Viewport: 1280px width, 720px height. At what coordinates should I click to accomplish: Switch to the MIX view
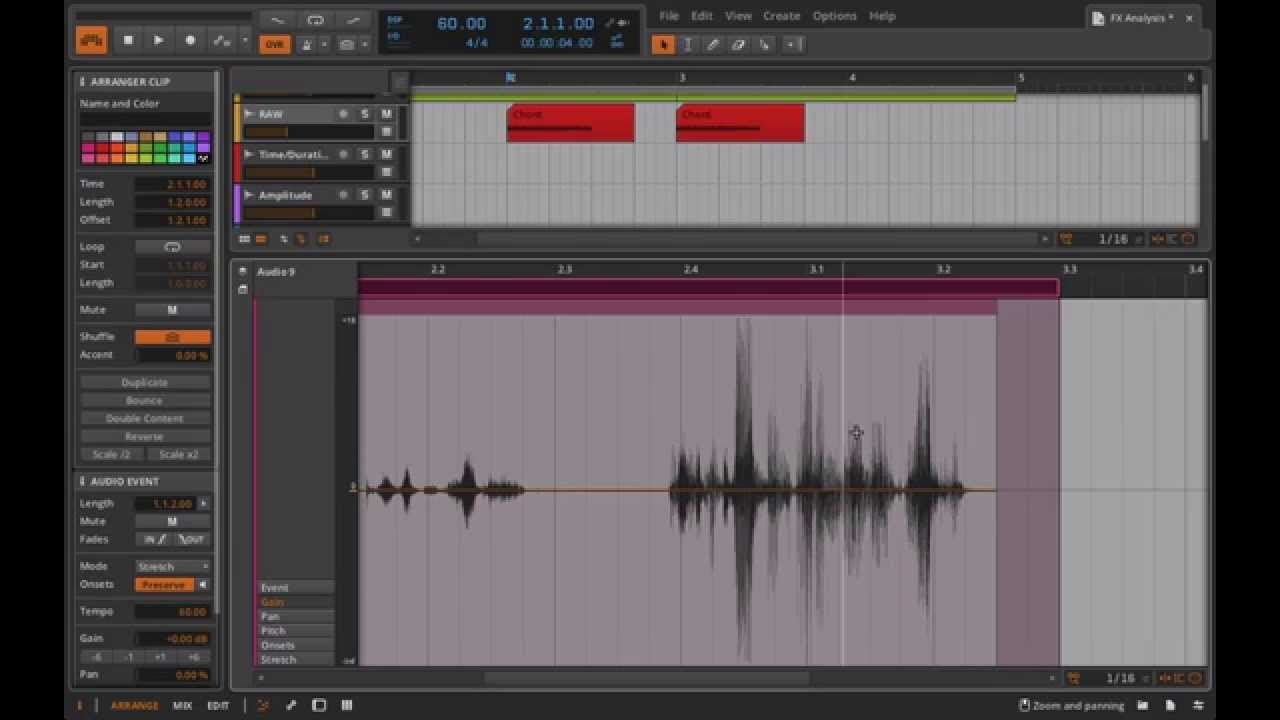click(182, 705)
